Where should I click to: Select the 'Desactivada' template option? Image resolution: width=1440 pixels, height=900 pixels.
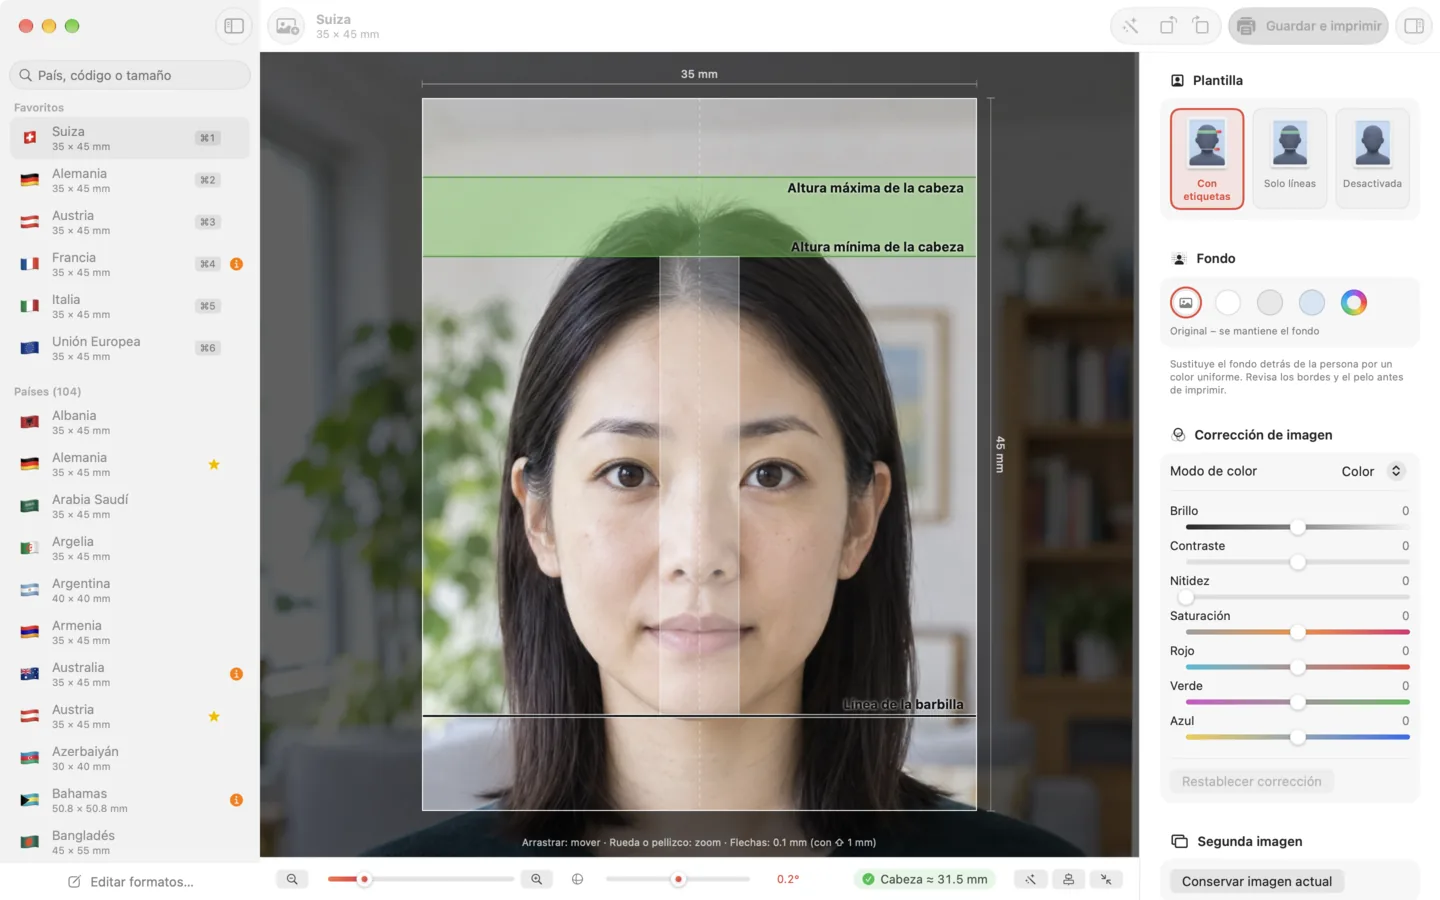pos(1372,159)
